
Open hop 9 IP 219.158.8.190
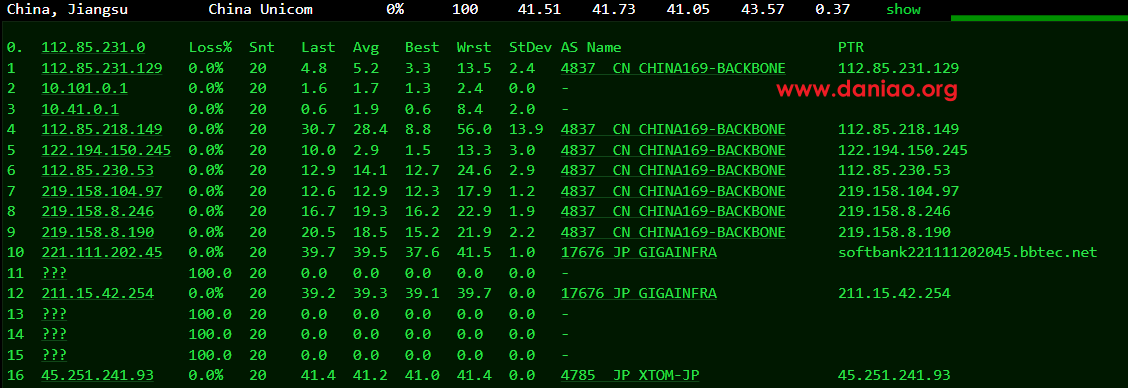97,233
